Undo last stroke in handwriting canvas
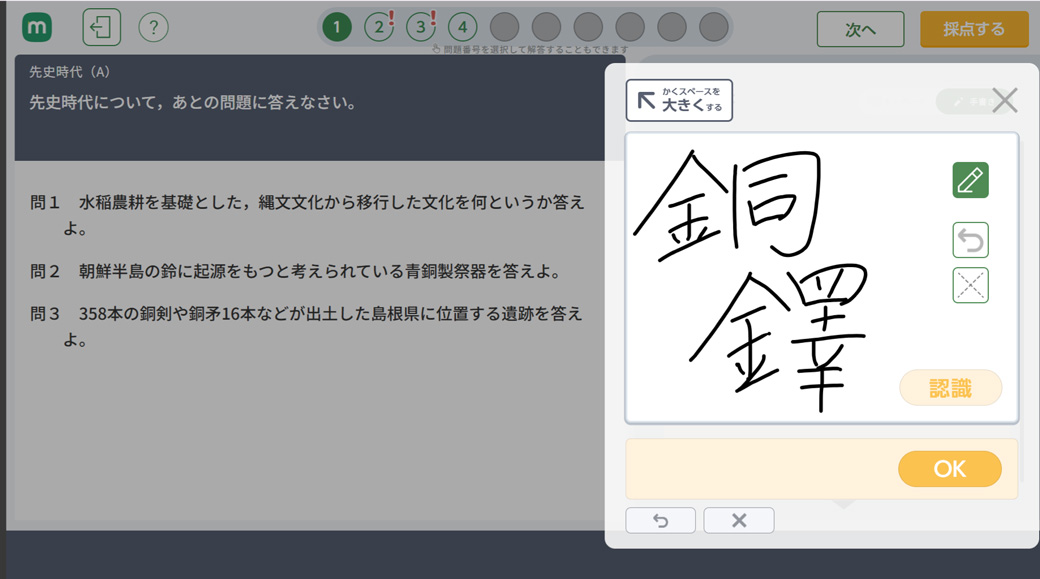1040x579 pixels. point(970,240)
